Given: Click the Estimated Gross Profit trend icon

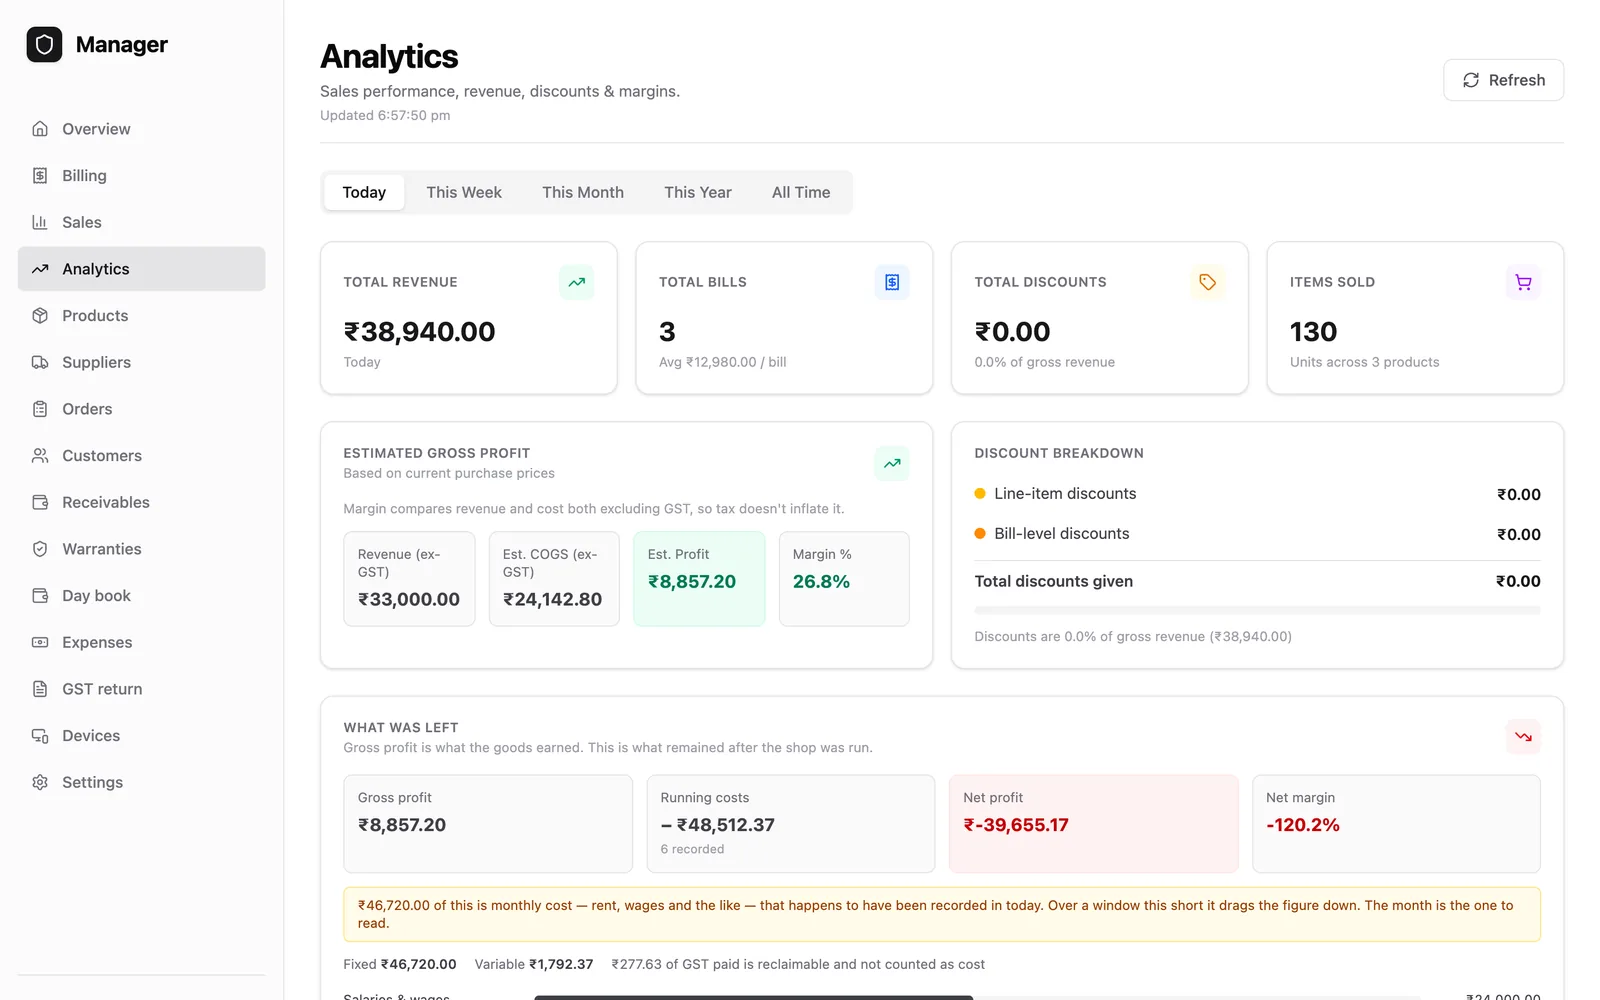Looking at the screenshot, I should point(892,463).
